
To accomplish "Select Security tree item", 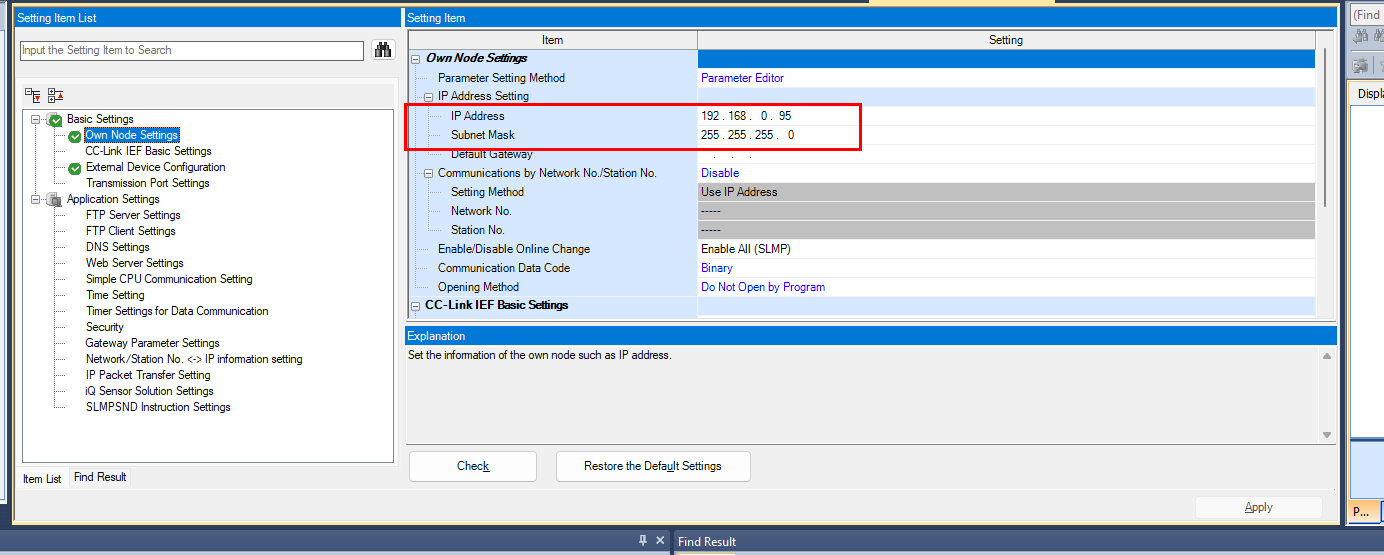I will coord(105,328).
